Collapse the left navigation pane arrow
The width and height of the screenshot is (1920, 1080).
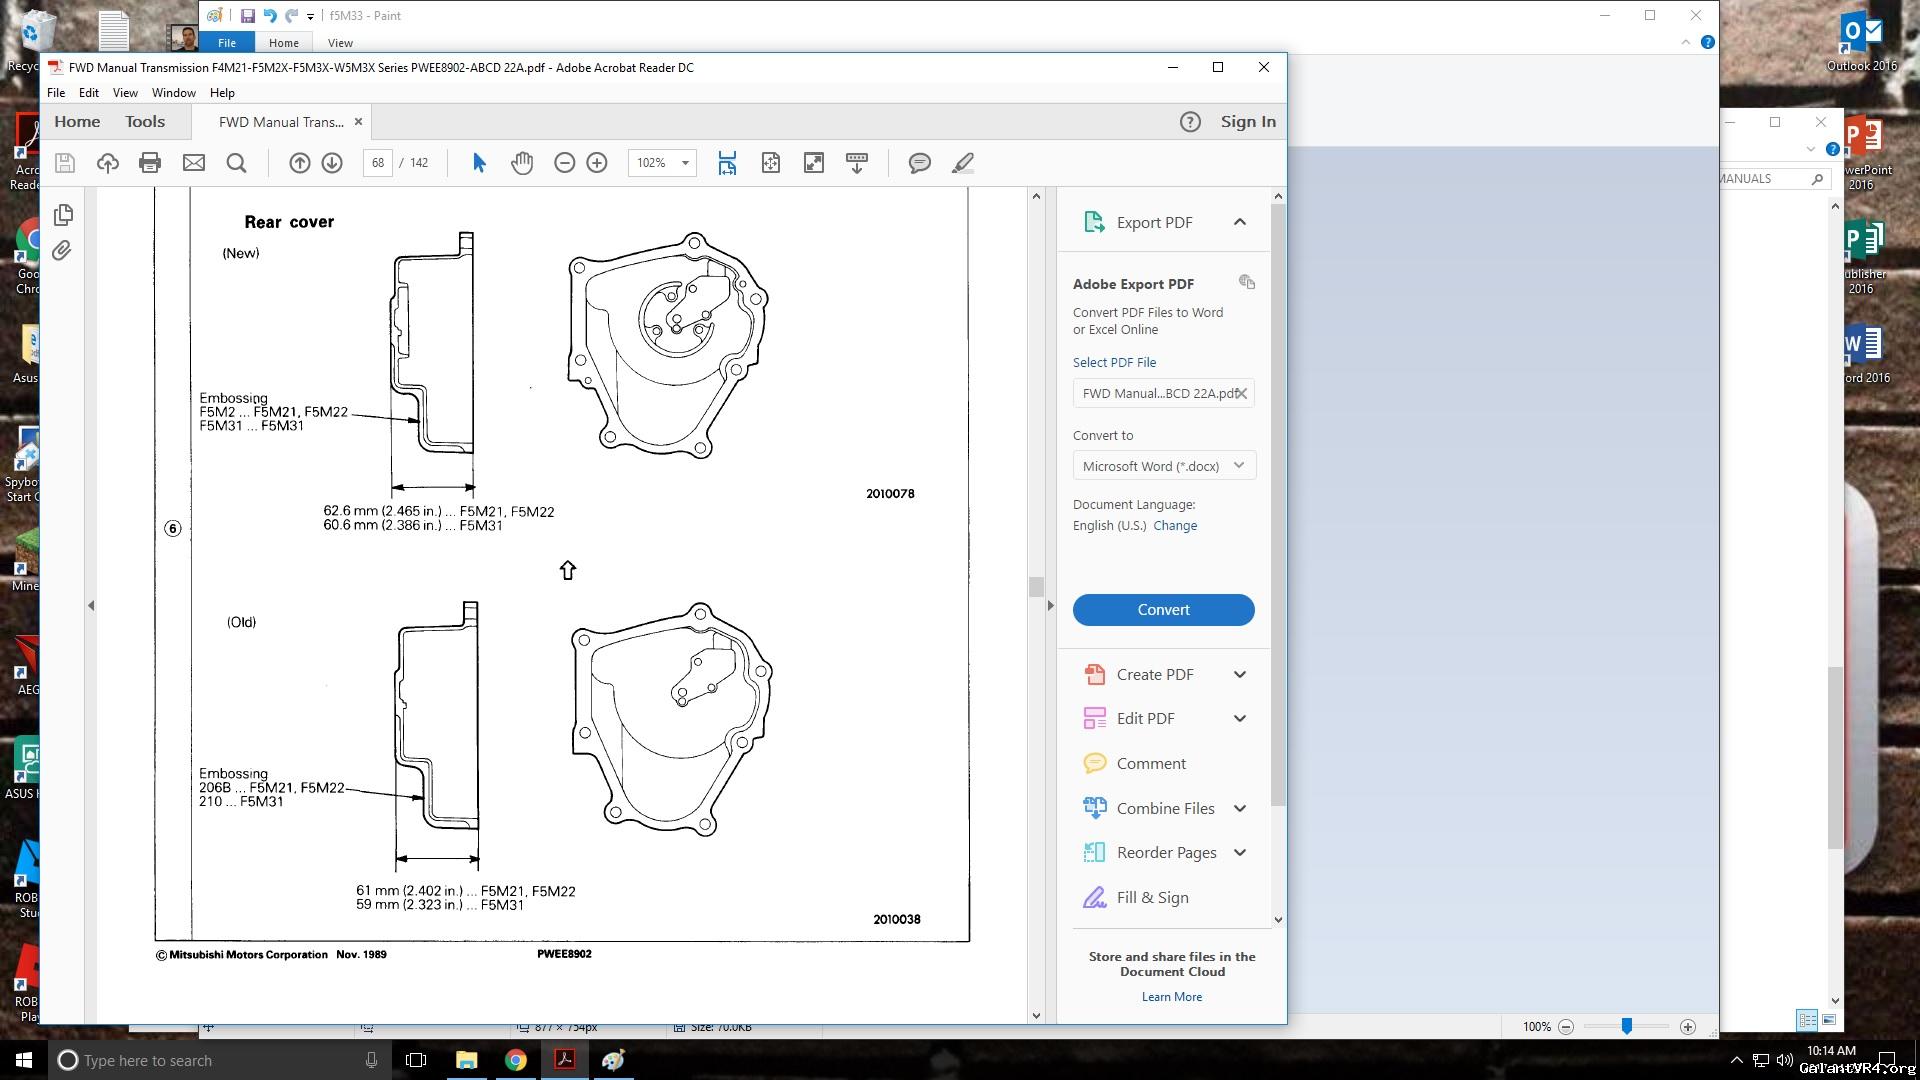91,605
